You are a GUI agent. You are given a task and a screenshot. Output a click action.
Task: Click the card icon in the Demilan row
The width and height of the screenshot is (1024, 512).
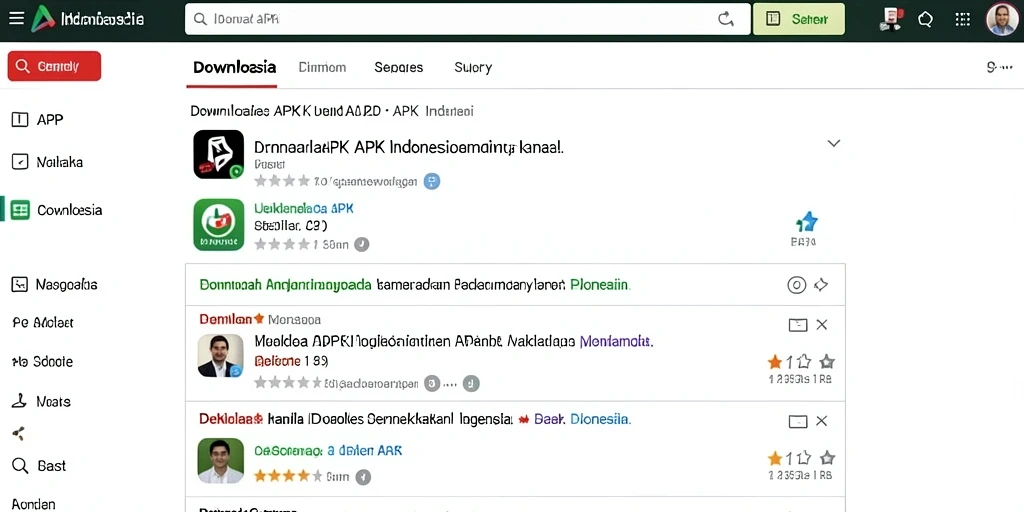798,325
